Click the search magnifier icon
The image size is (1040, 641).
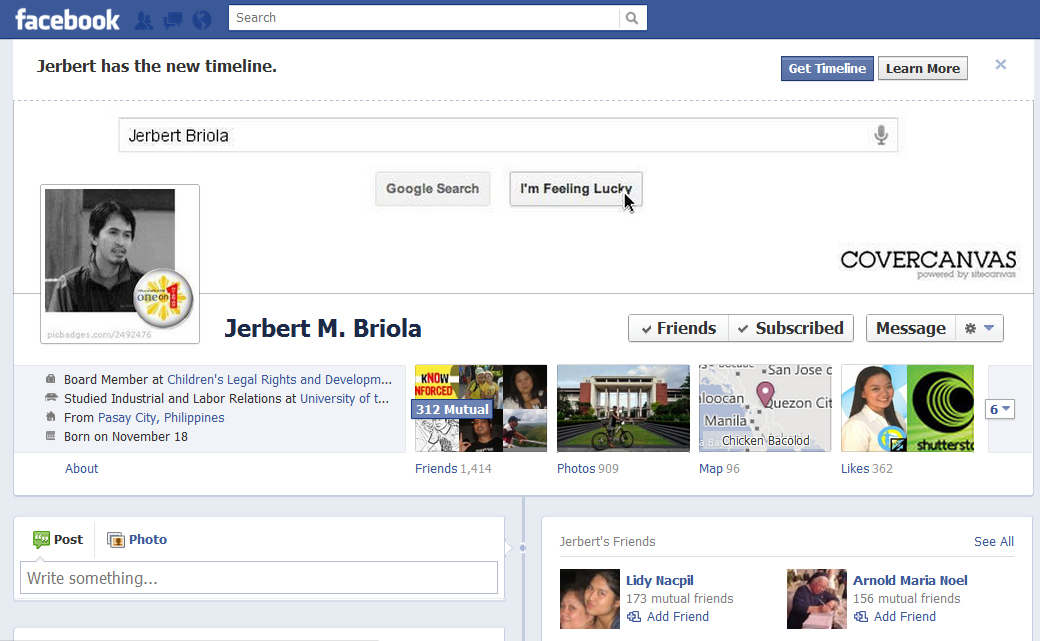[x=632, y=18]
